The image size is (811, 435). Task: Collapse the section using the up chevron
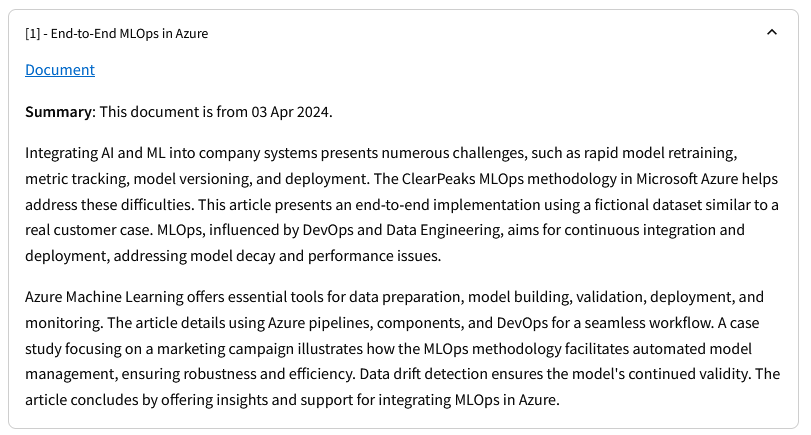(x=771, y=33)
